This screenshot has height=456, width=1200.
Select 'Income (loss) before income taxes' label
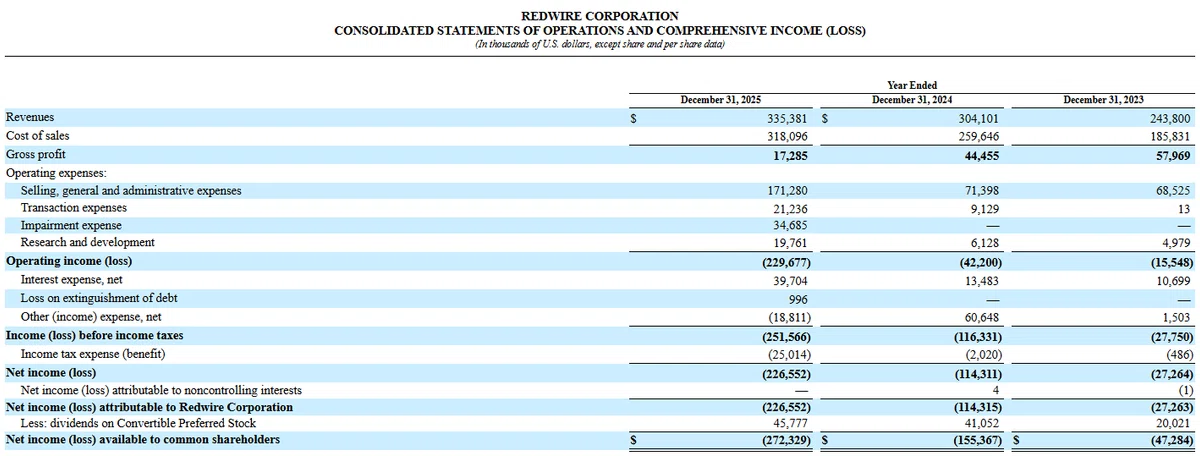coord(94,335)
